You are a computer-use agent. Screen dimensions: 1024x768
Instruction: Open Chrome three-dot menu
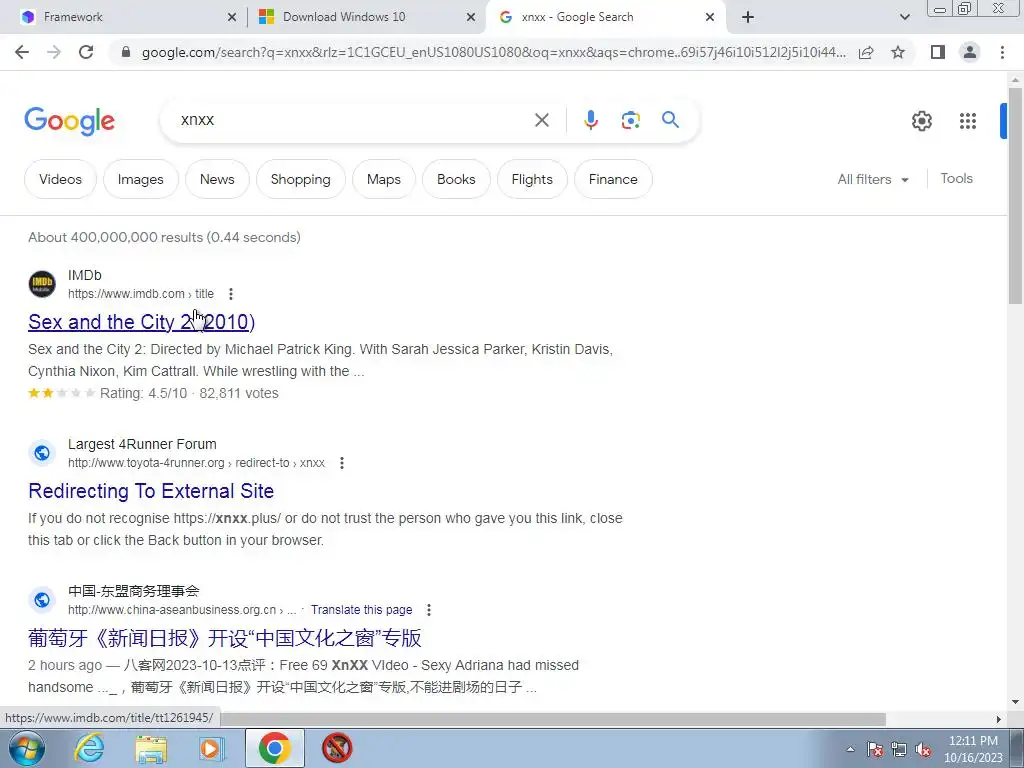pyautogui.click(x=1002, y=52)
